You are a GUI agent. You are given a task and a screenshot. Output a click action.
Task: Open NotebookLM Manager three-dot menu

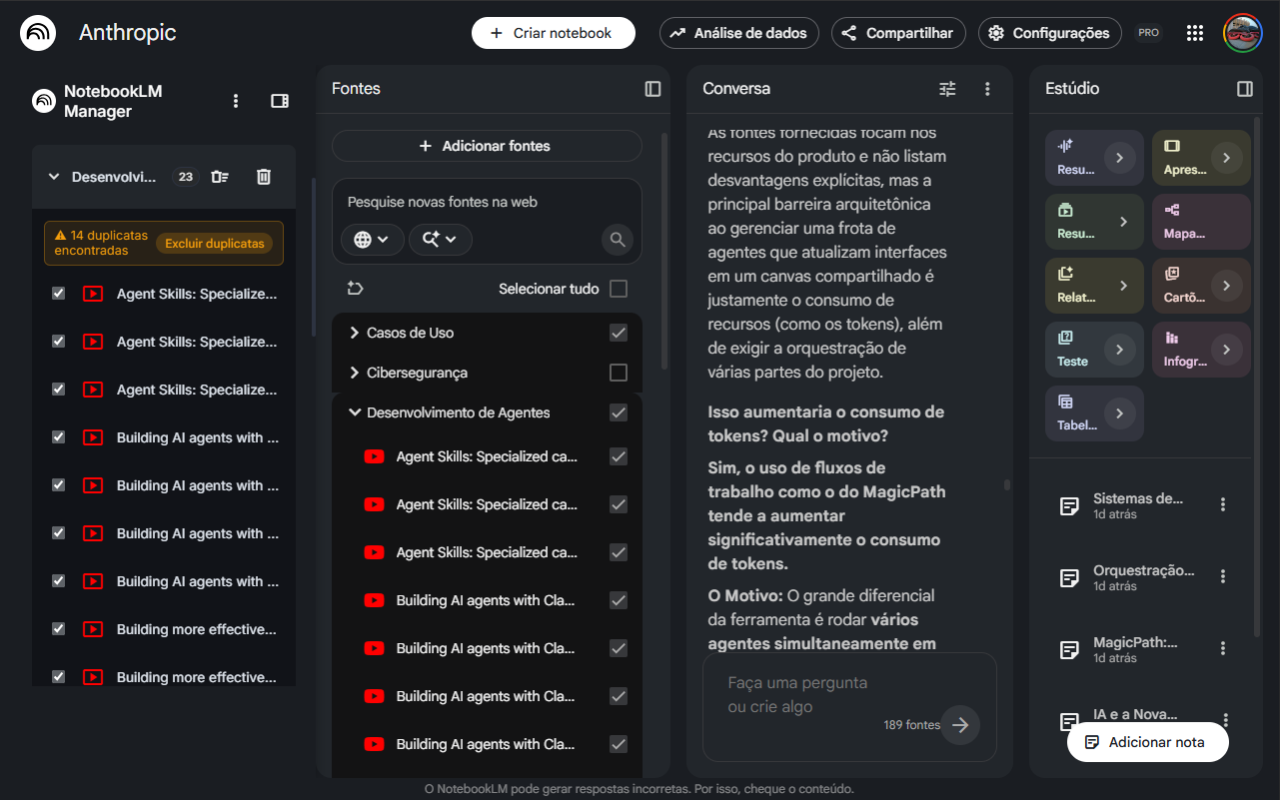(x=236, y=101)
